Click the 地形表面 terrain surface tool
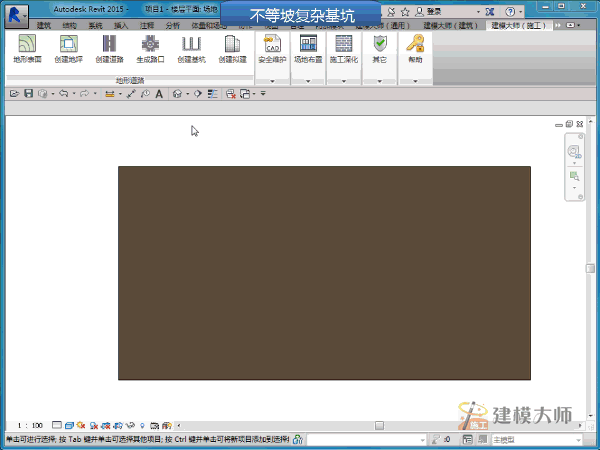 click(x=27, y=49)
